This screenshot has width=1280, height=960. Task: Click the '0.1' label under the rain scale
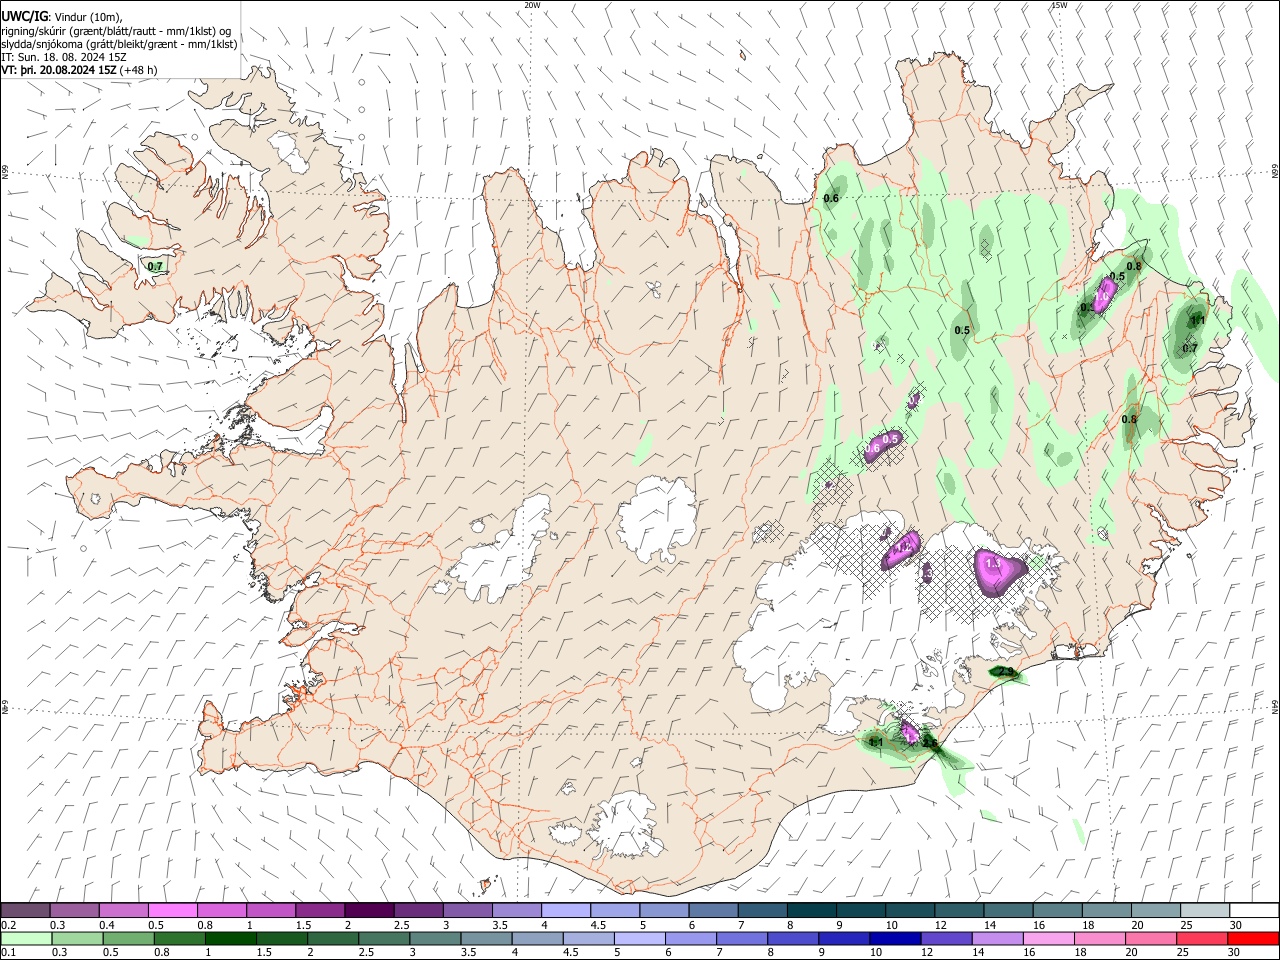tap(7, 953)
